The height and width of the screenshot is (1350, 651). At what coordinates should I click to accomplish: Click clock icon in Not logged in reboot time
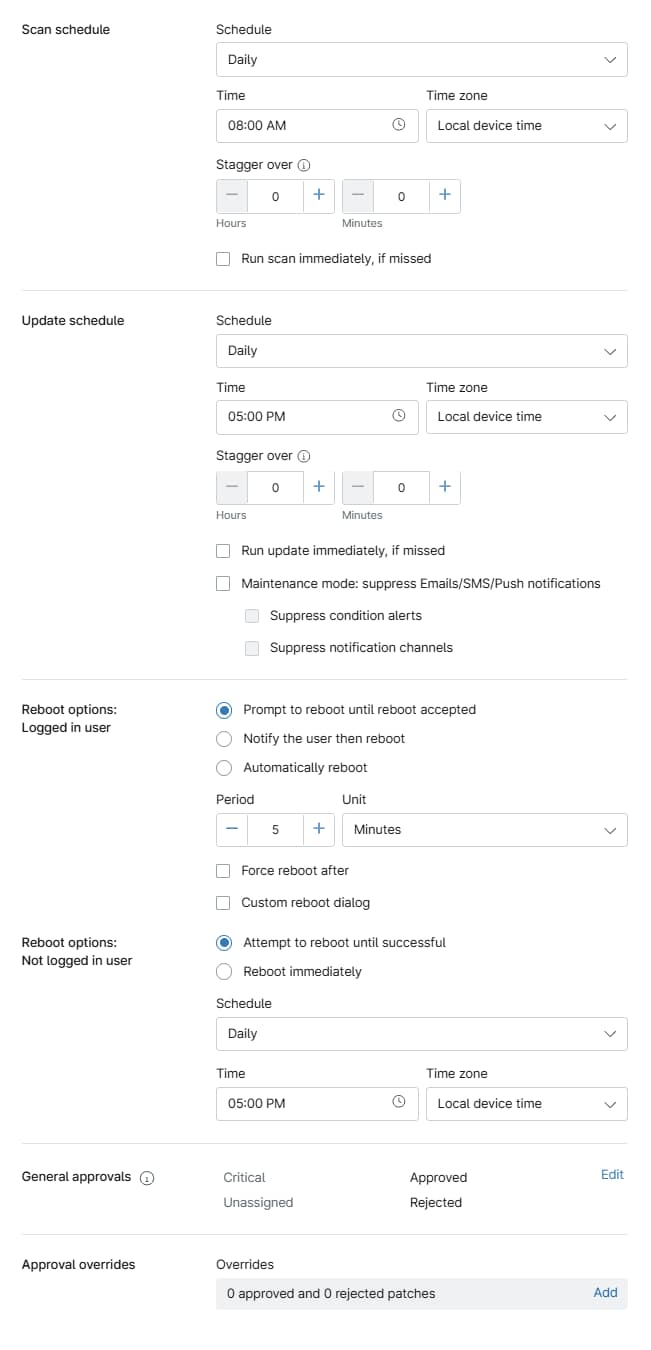pos(399,1103)
